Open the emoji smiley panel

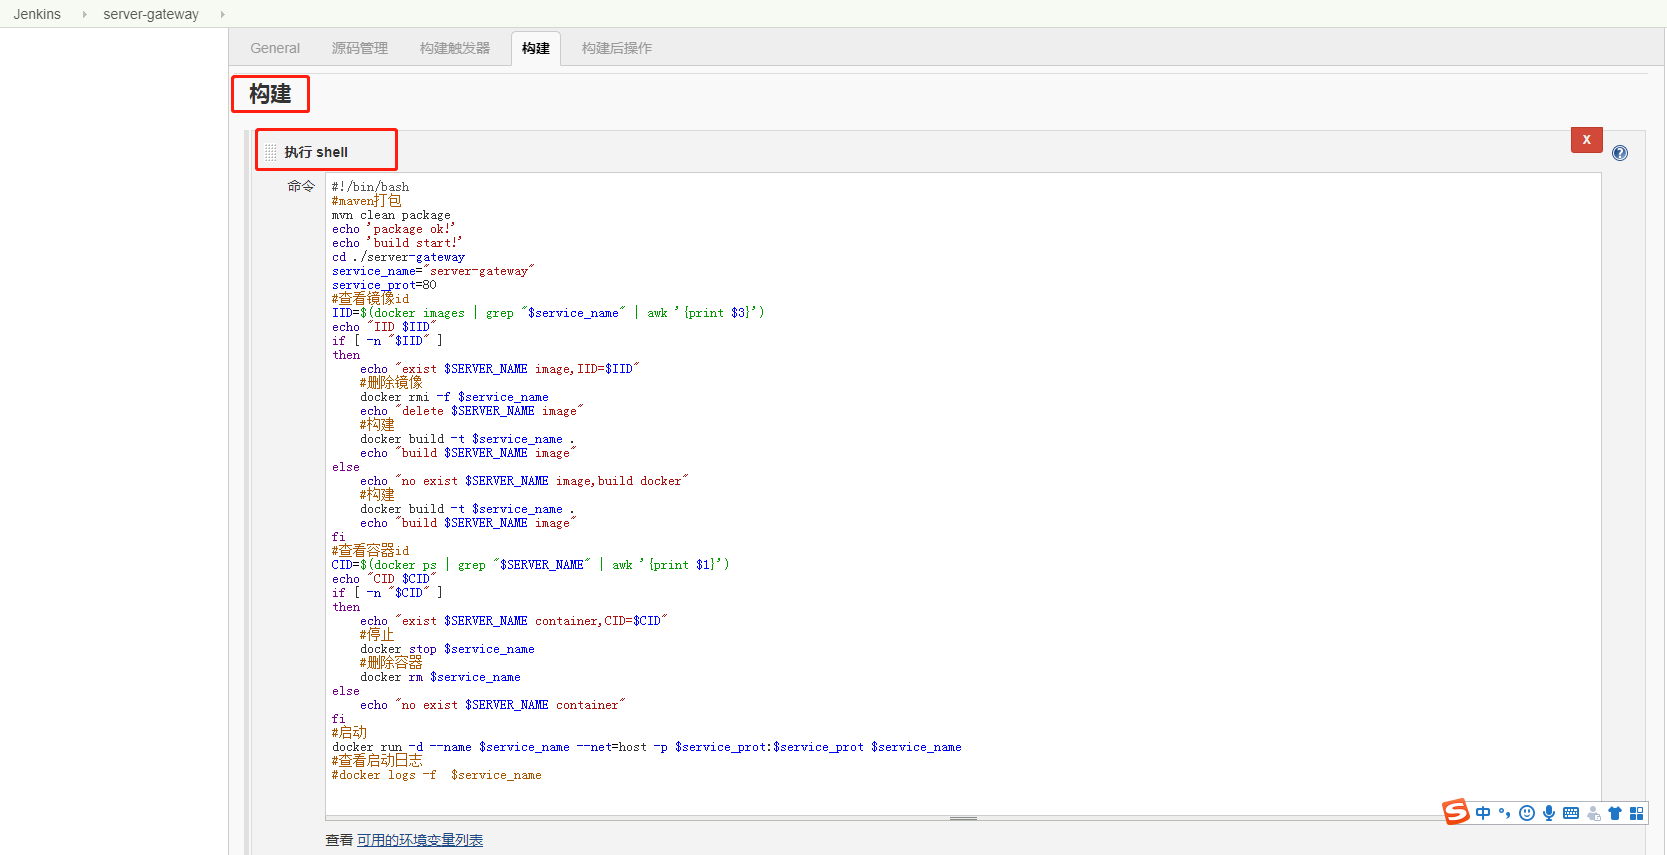pos(1527,813)
